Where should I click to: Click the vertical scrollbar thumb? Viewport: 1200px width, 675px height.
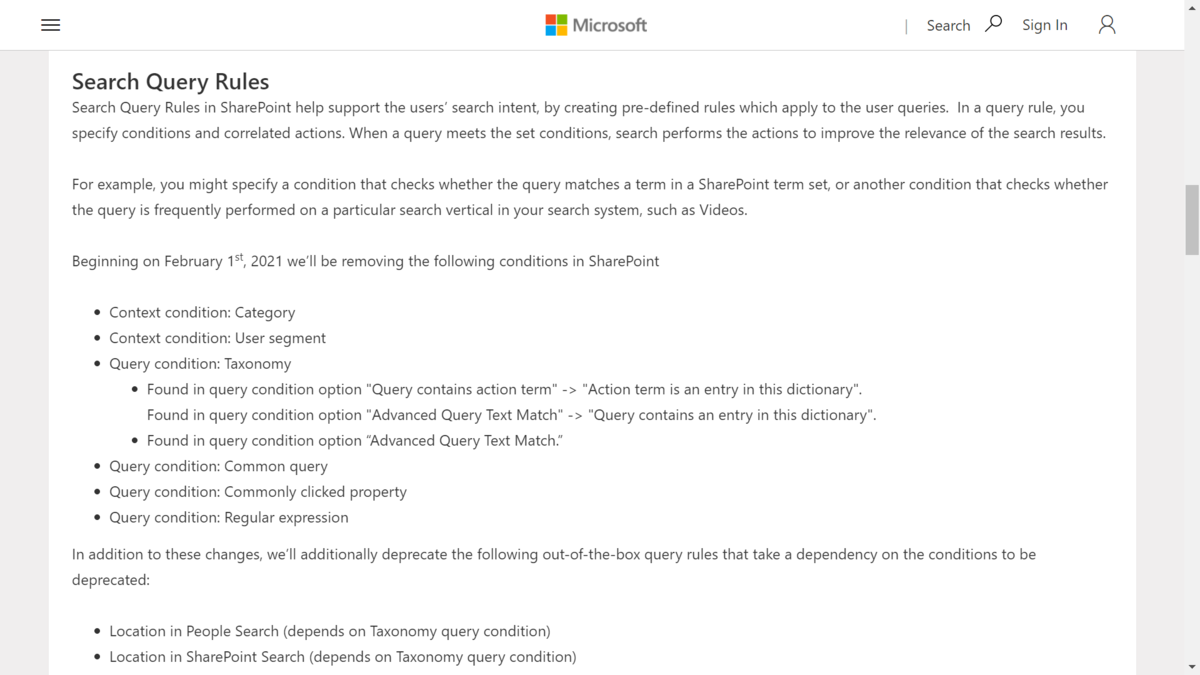click(1191, 220)
